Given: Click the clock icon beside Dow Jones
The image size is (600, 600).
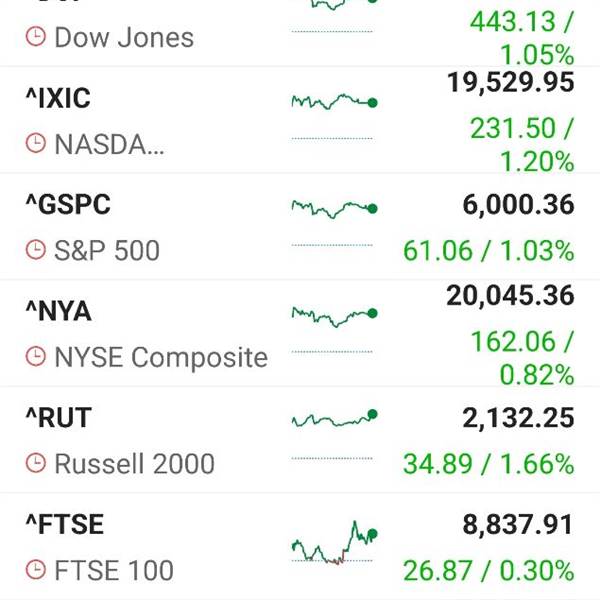Looking at the screenshot, I should point(36,37).
